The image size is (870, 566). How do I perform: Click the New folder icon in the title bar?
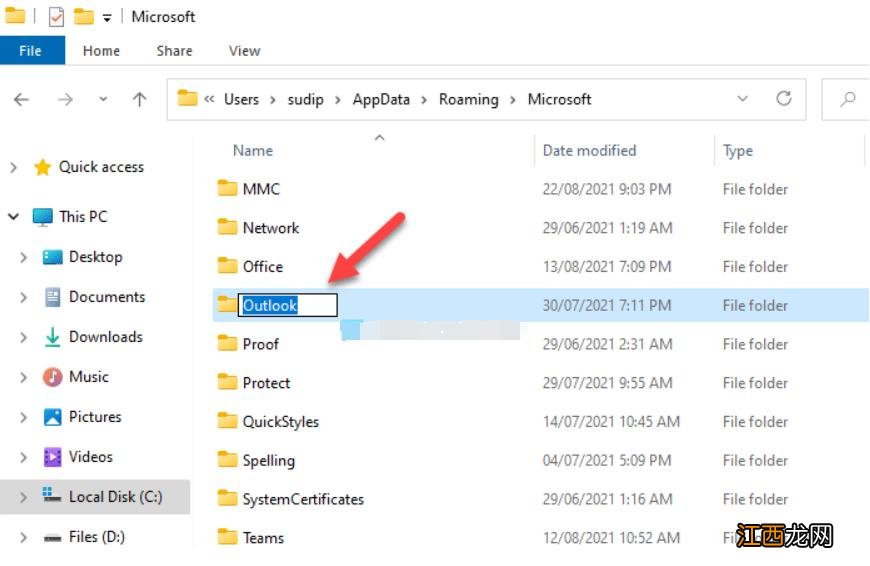84,17
